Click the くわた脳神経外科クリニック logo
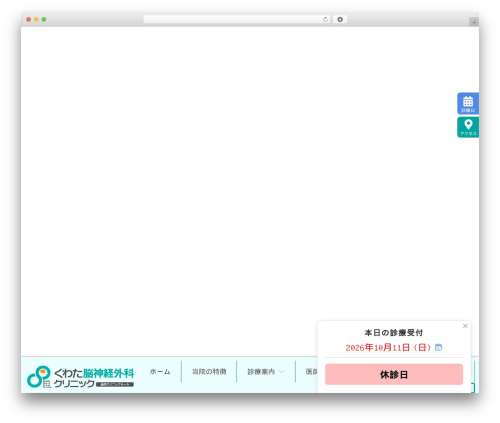Image resolution: width=500 pixels, height=423 pixels. (80, 377)
